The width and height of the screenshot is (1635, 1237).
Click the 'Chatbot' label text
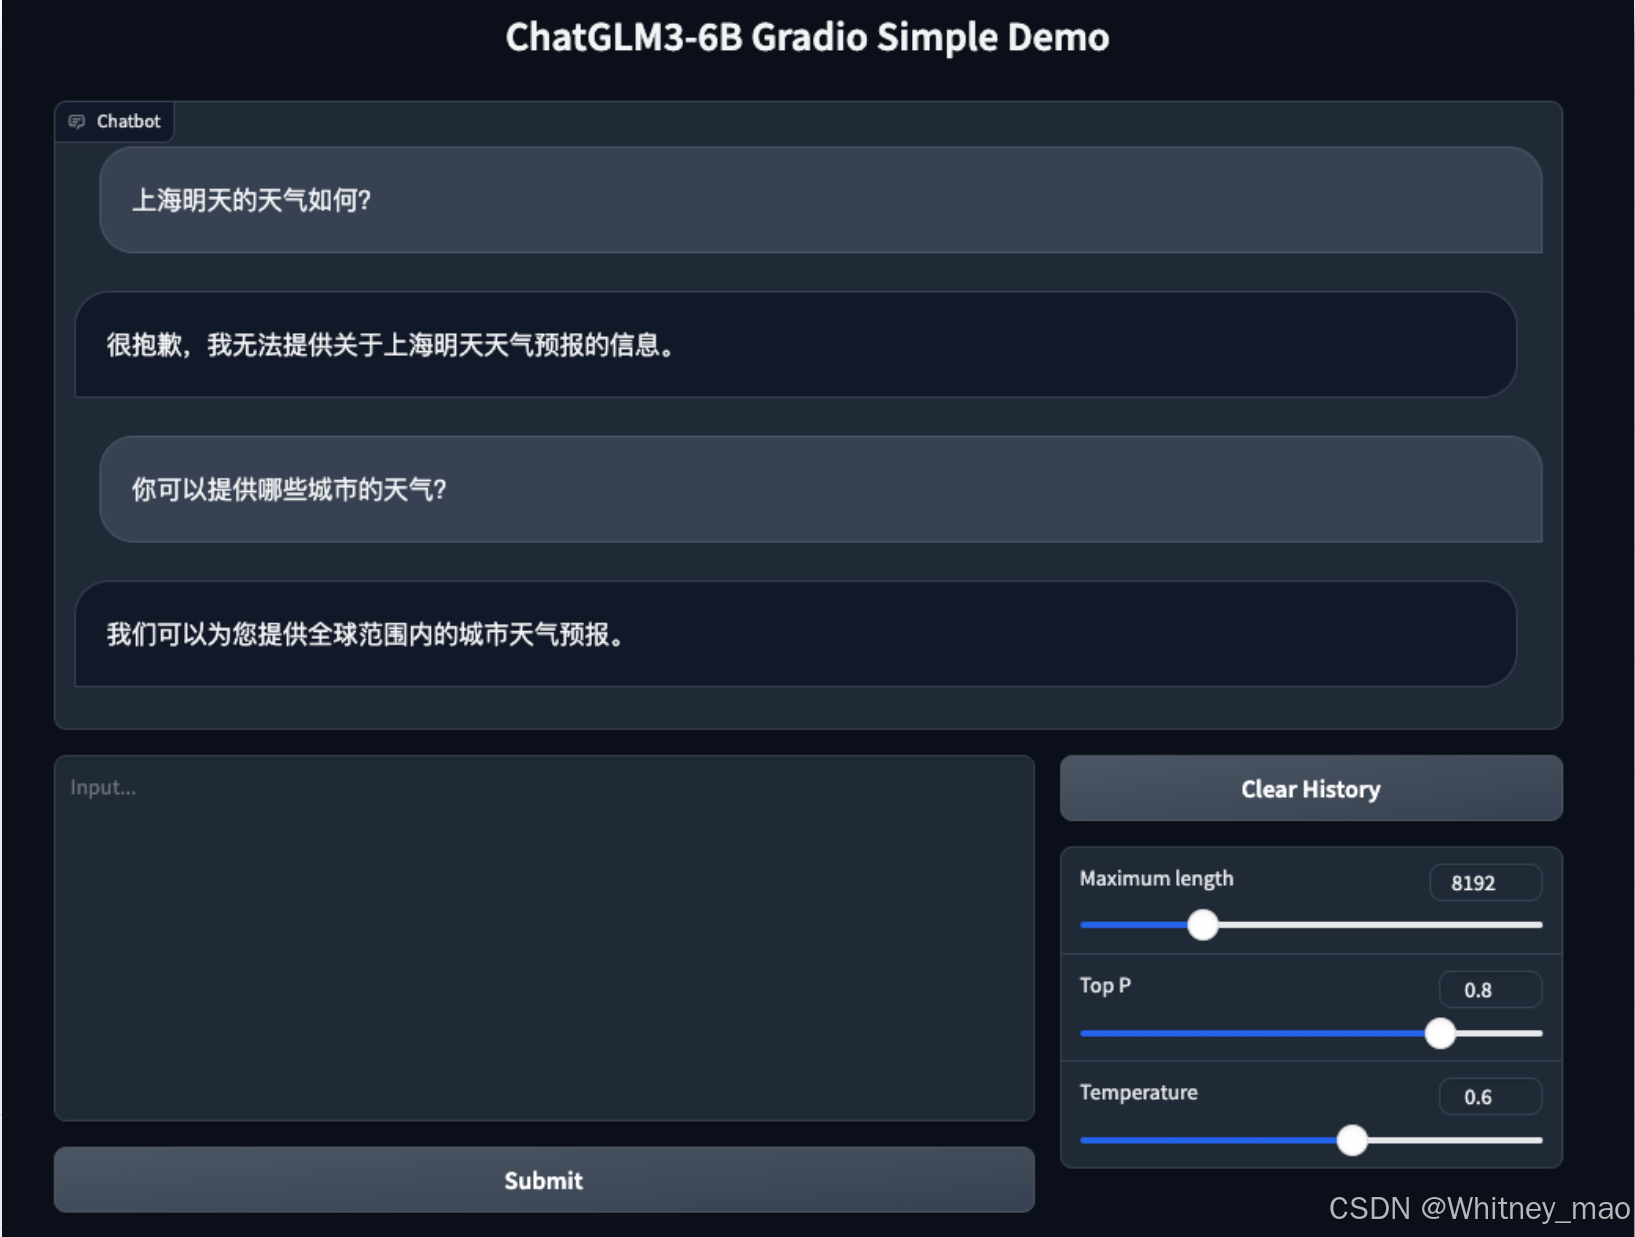point(128,121)
